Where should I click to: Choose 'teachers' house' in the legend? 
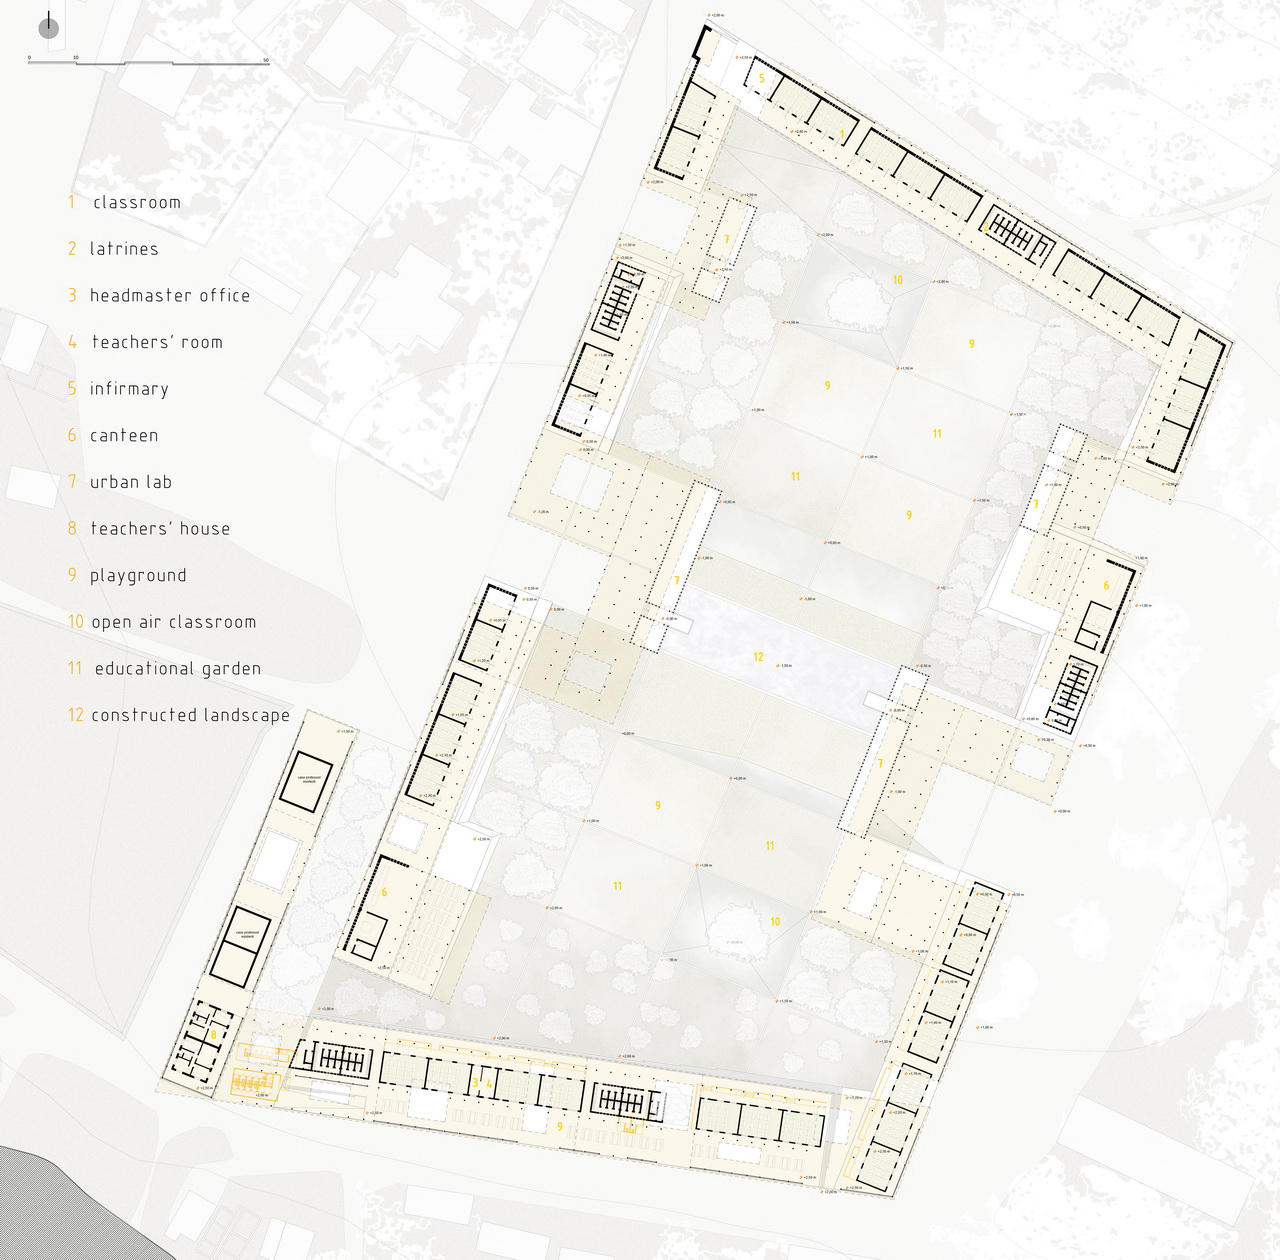[160, 529]
